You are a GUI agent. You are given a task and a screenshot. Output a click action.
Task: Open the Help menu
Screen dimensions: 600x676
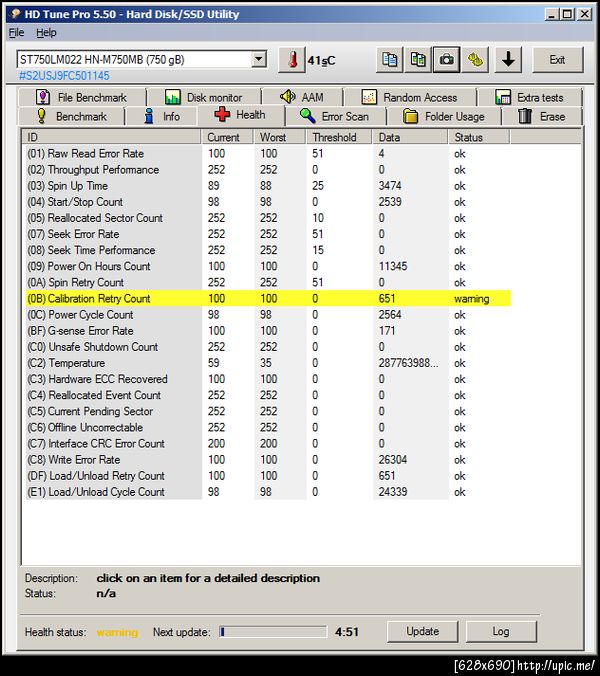46,33
